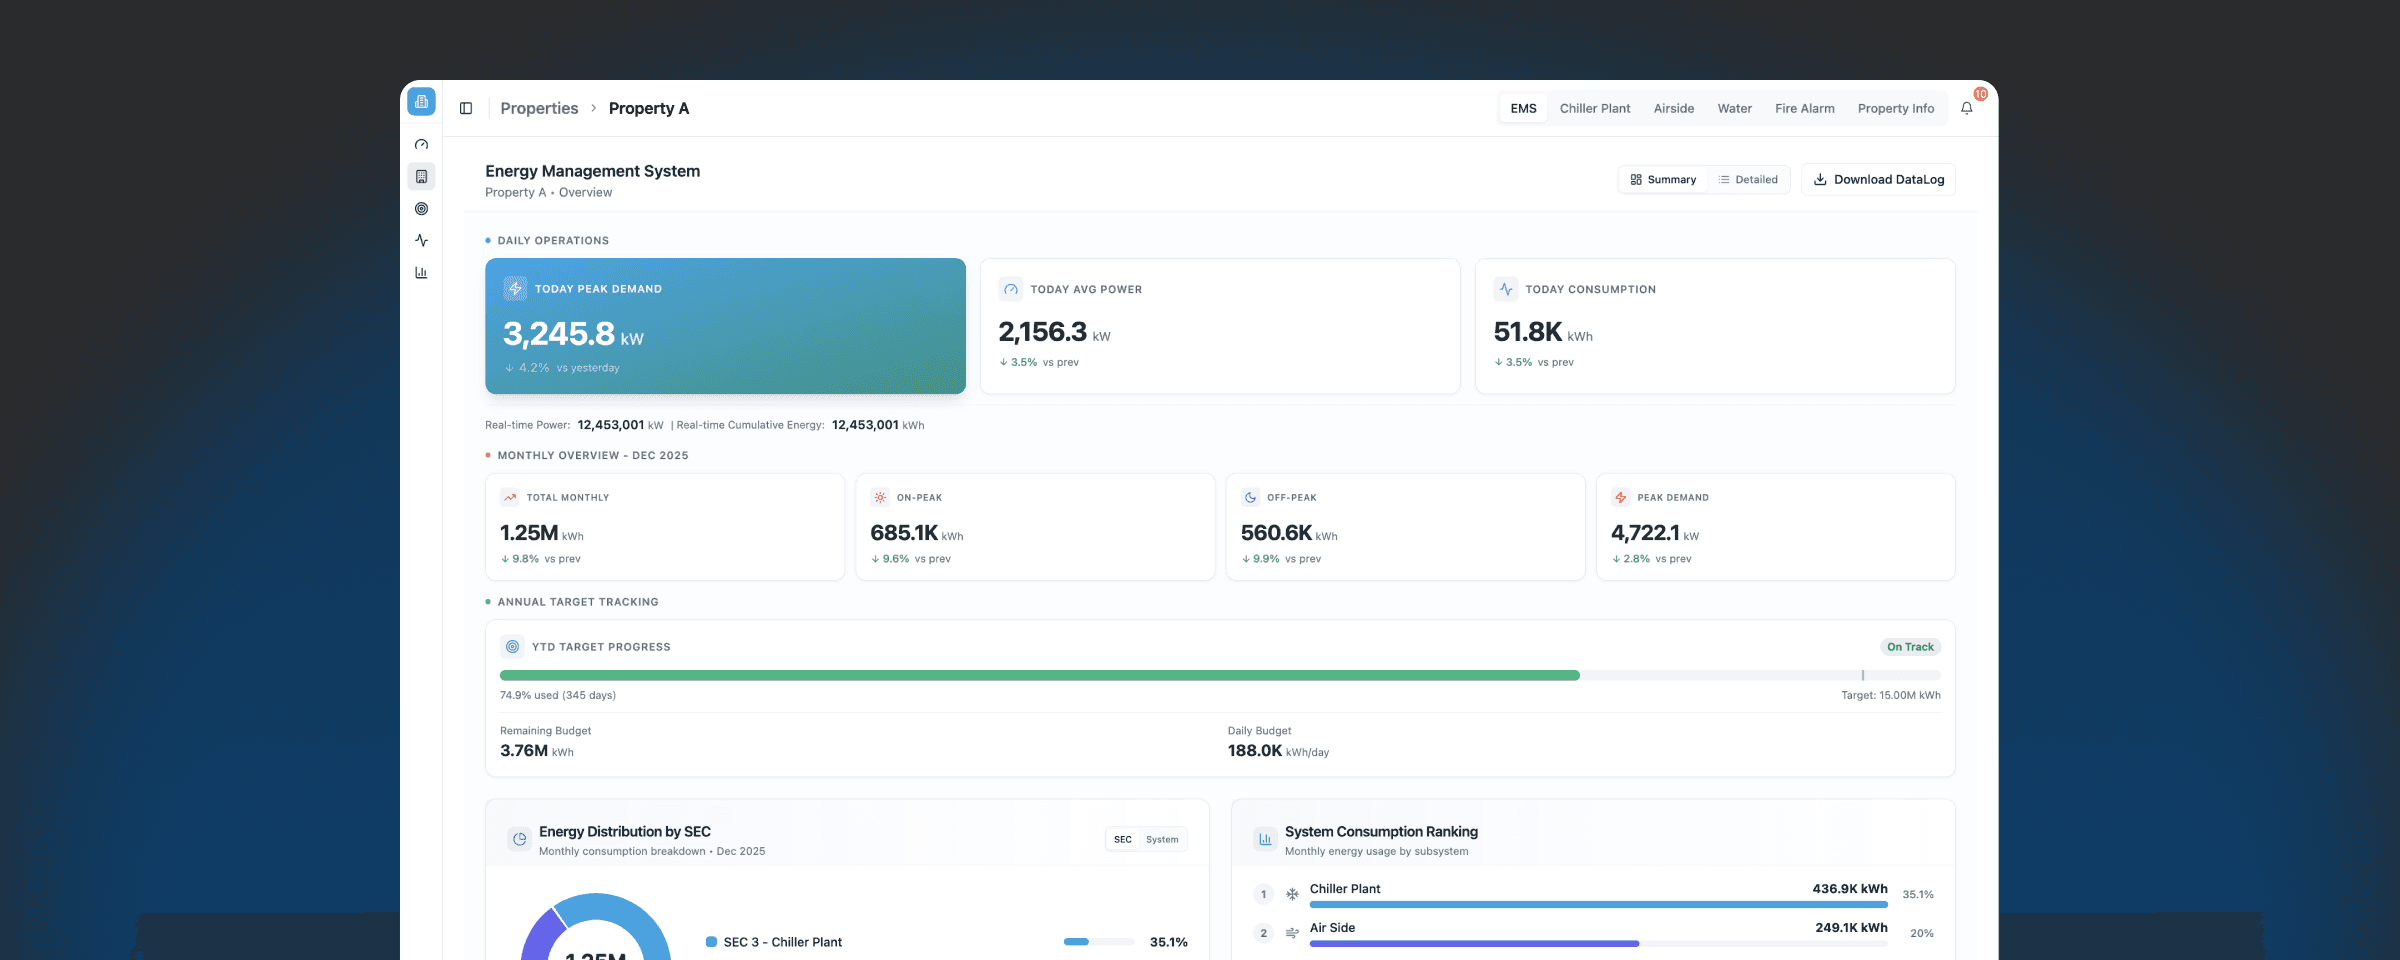Click the blue building app logo
The width and height of the screenshot is (2400, 960).
coord(421,101)
